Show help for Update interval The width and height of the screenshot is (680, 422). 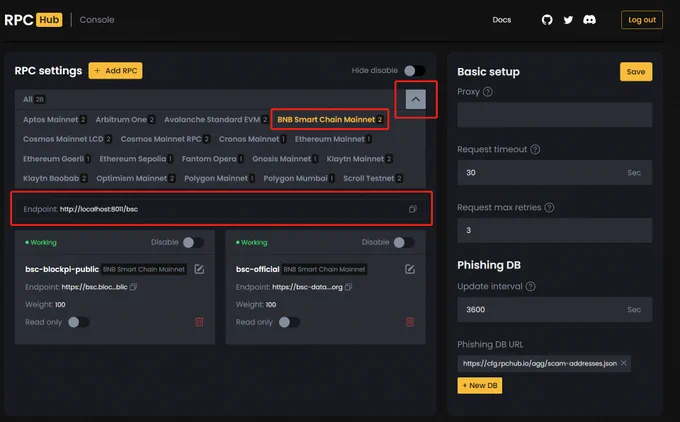pos(530,286)
